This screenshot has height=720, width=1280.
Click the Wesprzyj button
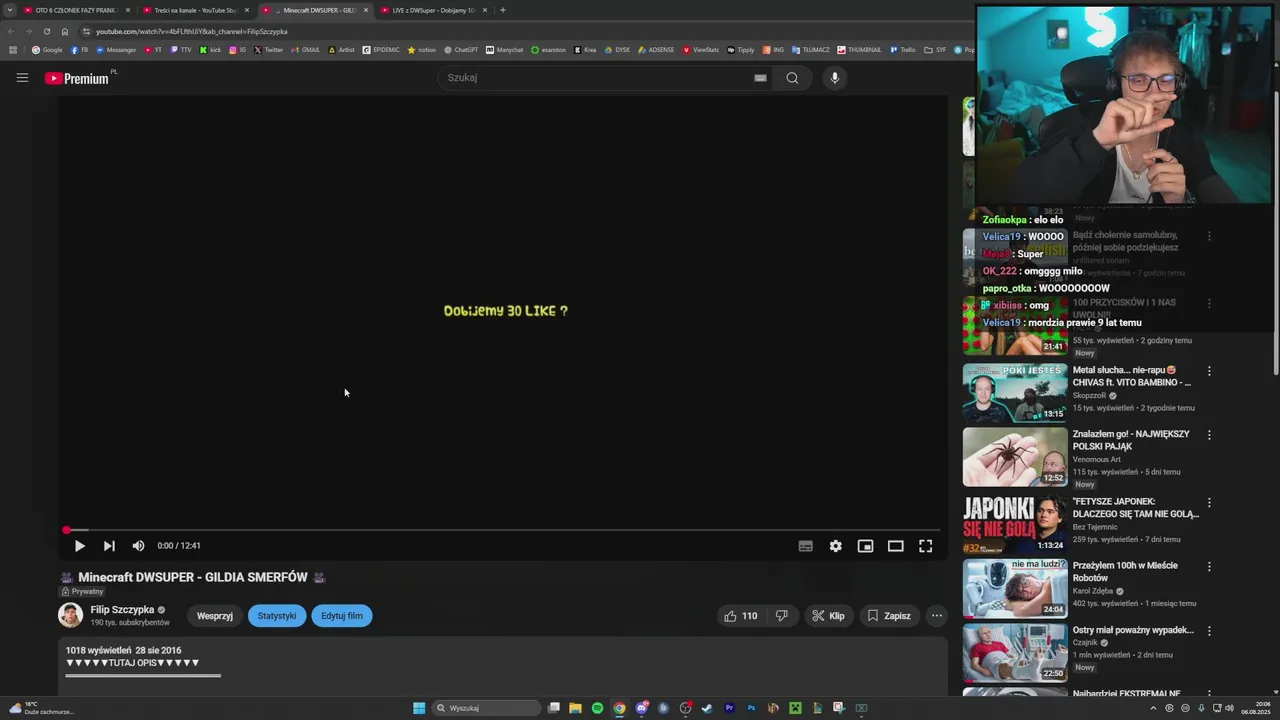pos(215,616)
